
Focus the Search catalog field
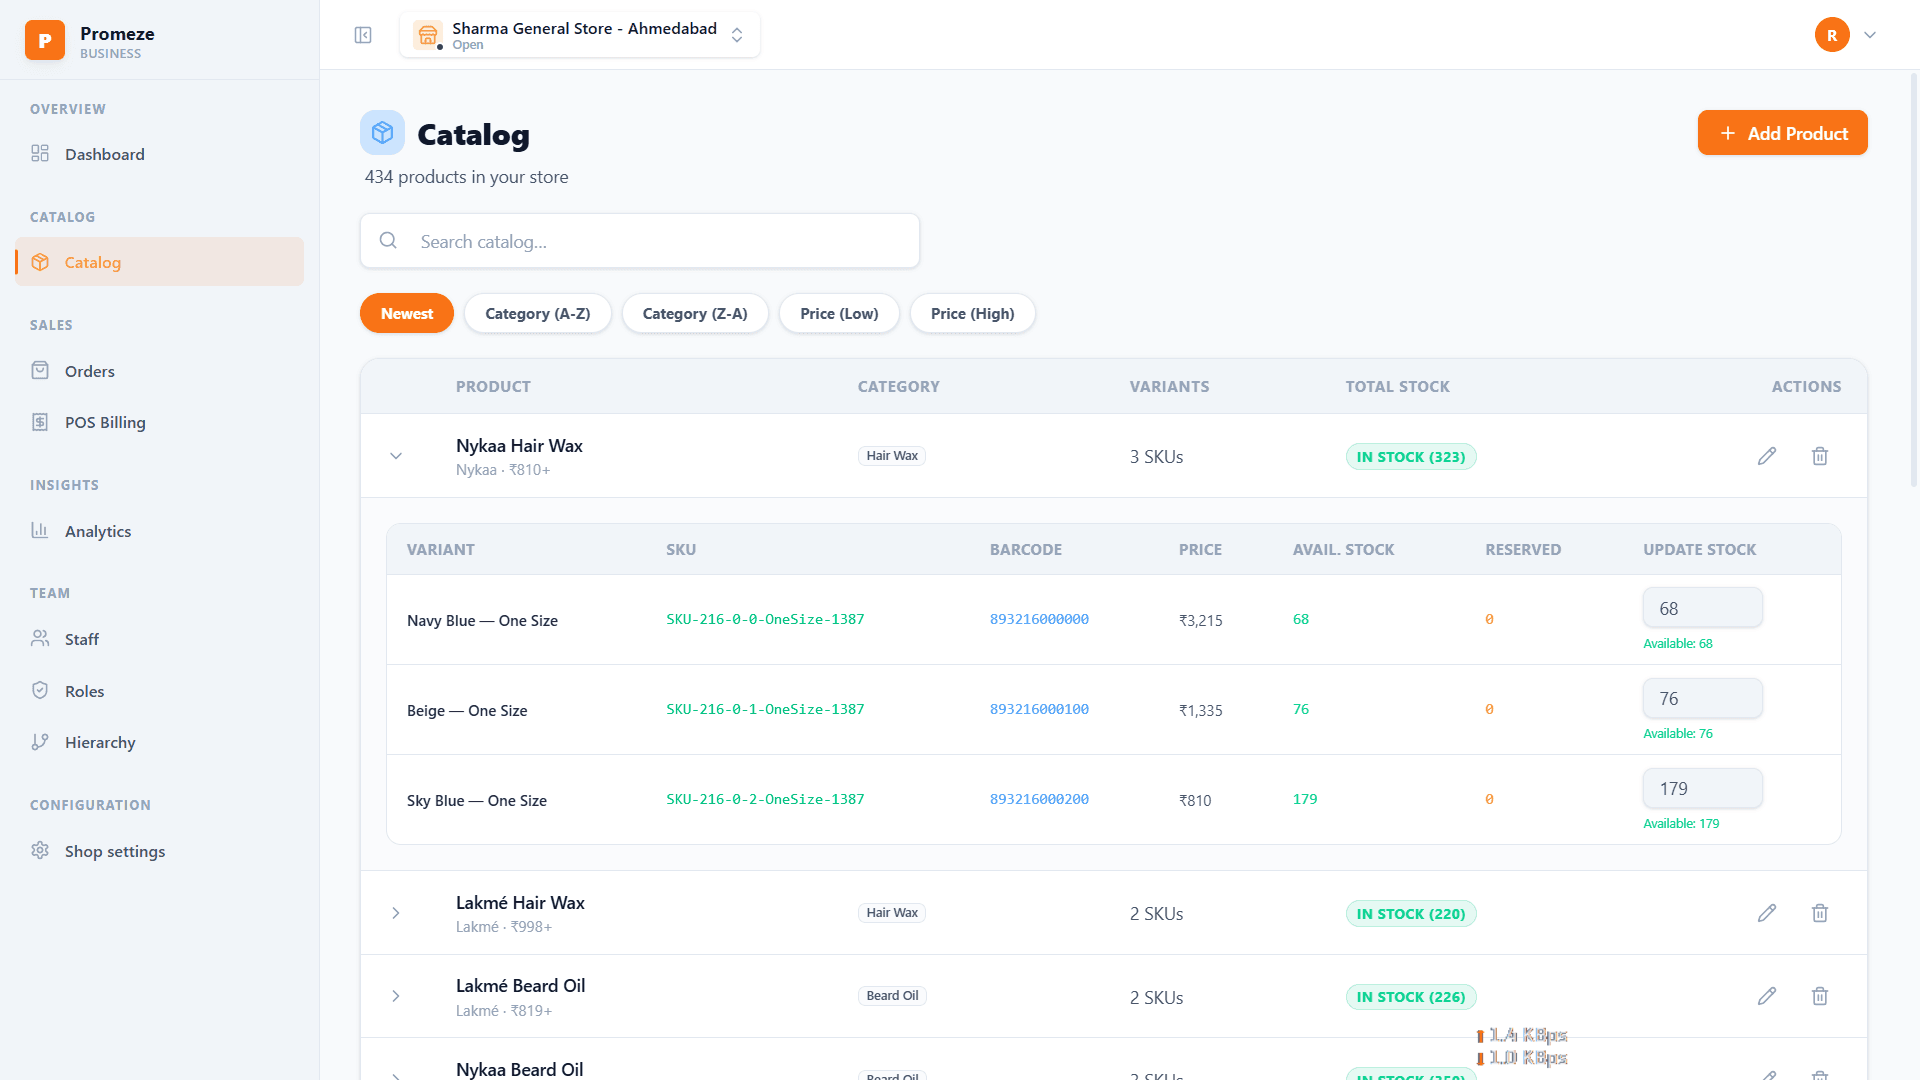(640, 241)
